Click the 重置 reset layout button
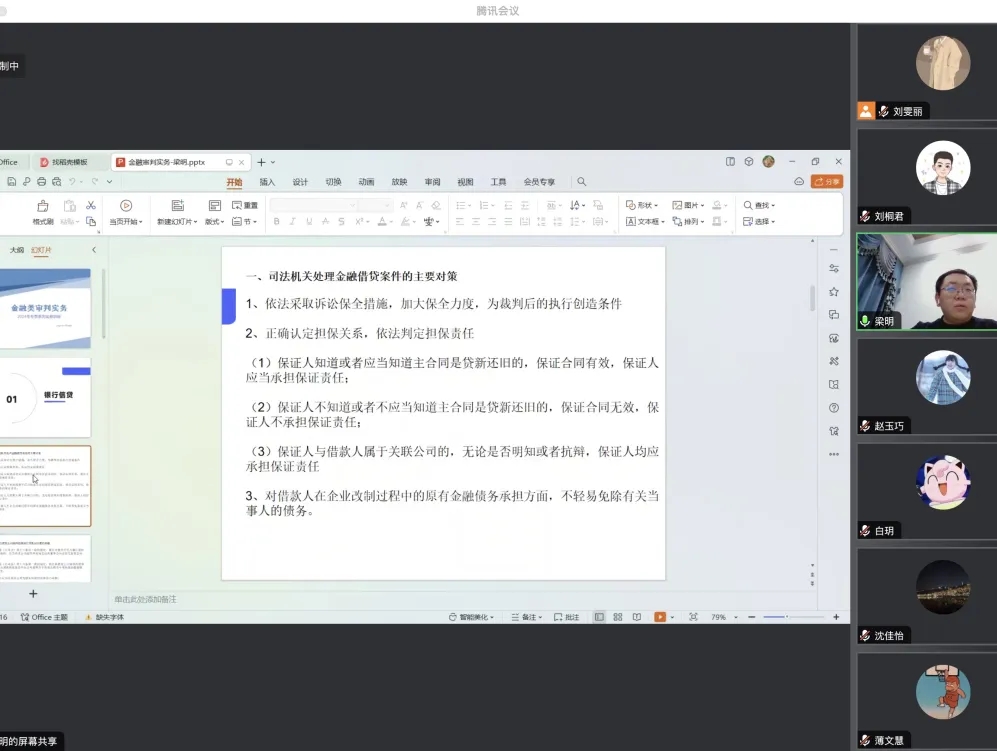The height and width of the screenshot is (751, 997). click(x=245, y=206)
